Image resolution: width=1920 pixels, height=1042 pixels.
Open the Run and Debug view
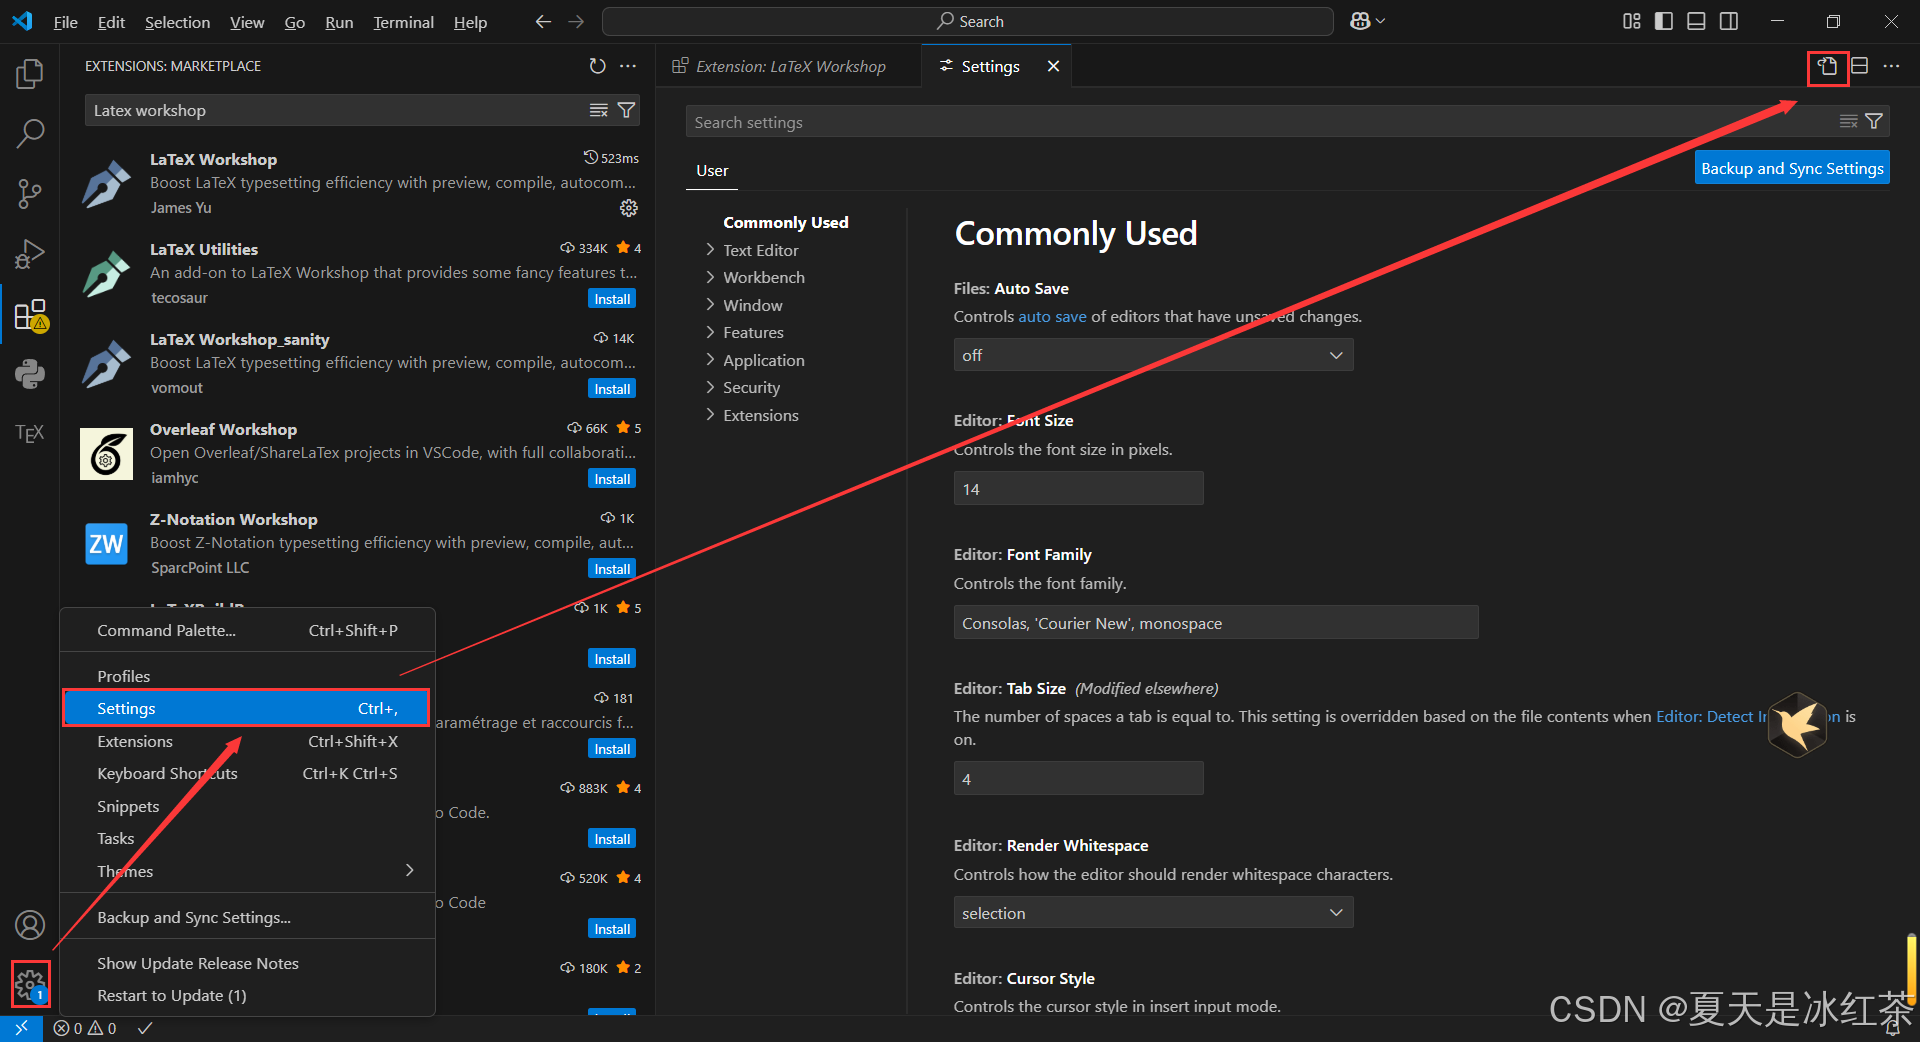pos(30,254)
